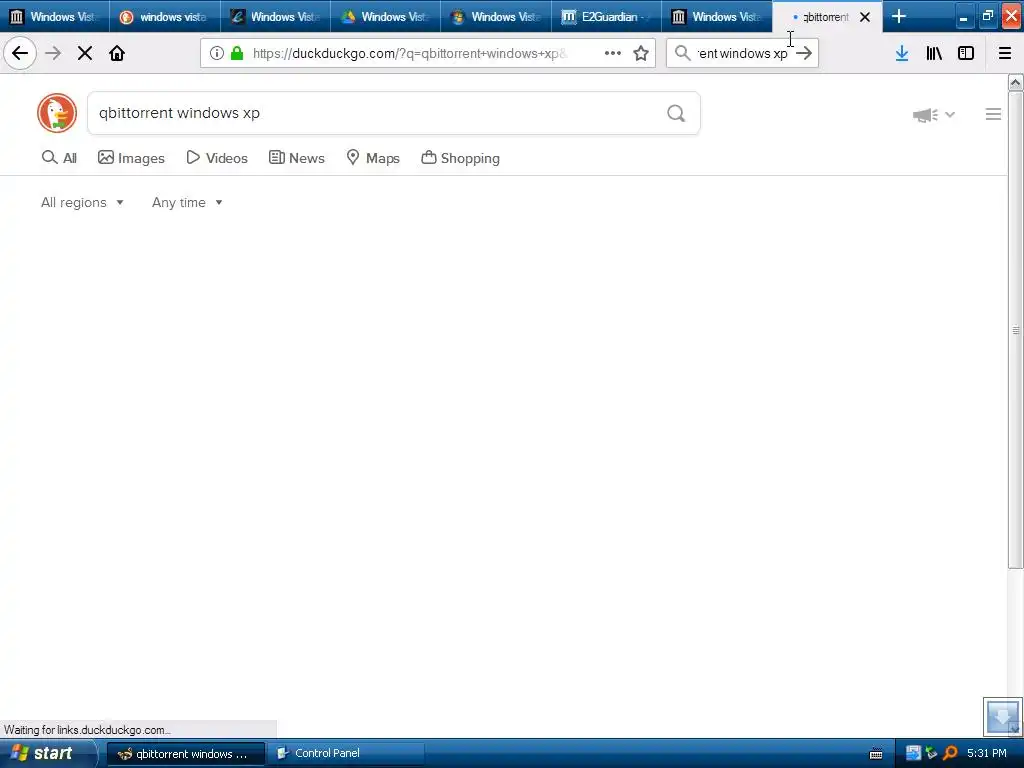This screenshot has height=768, width=1024.
Task: Select the Videos search filter
Action: coord(217,158)
